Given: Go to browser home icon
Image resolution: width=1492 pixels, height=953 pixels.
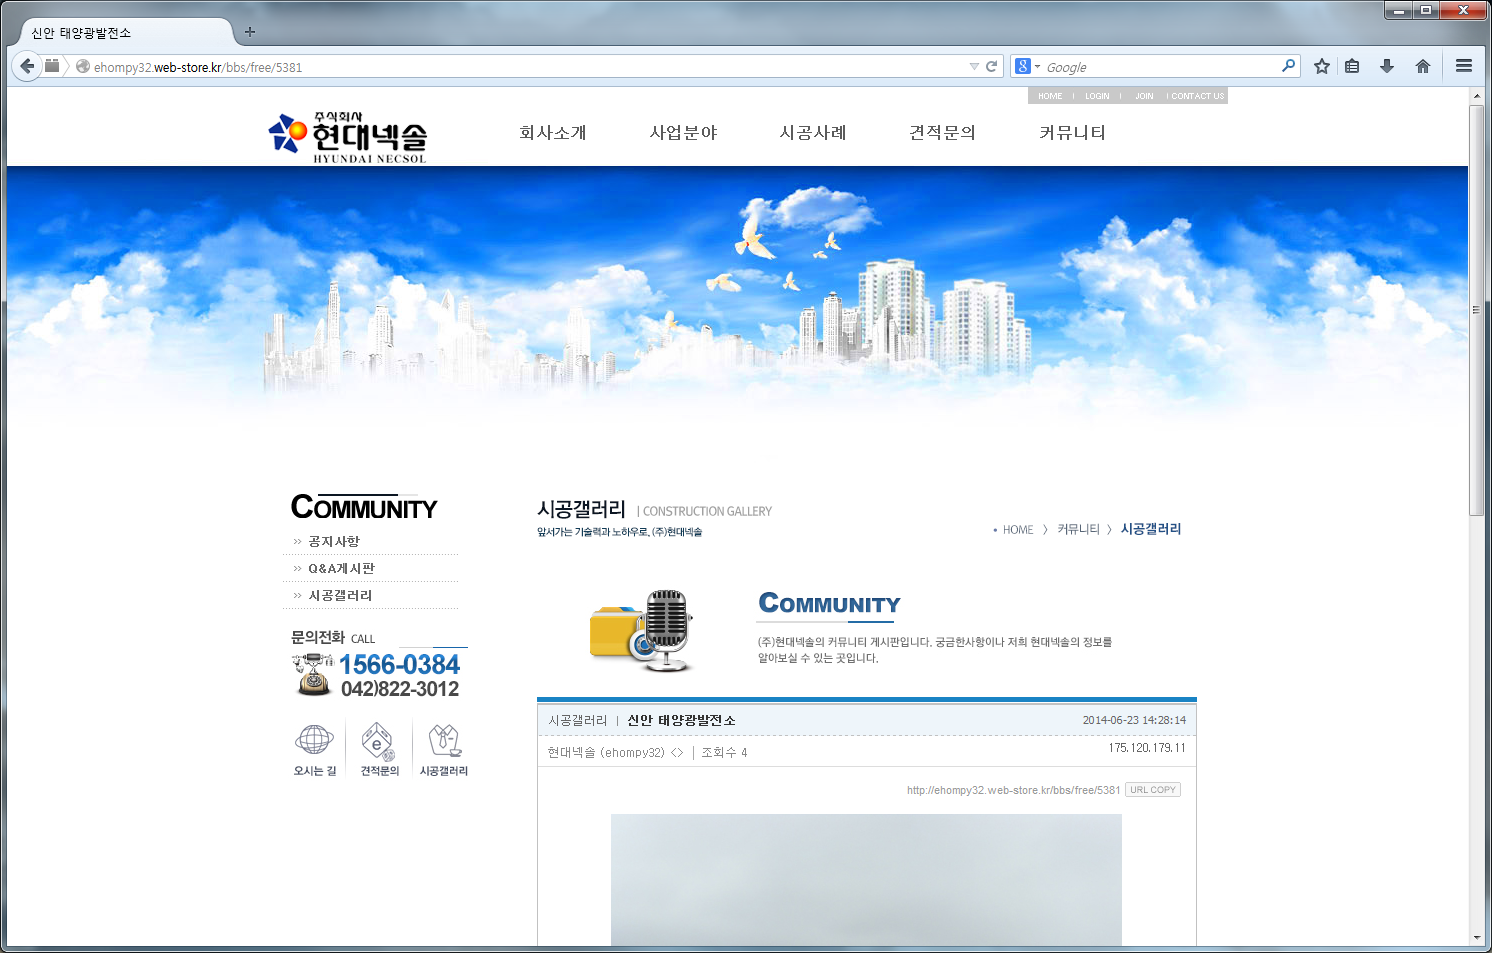Looking at the screenshot, I should click(1423, 67).
